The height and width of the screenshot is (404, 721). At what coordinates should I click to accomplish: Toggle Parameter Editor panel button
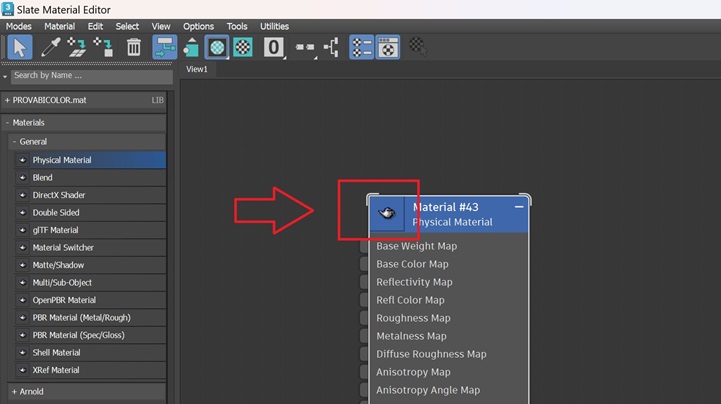[x=388, y=47]
